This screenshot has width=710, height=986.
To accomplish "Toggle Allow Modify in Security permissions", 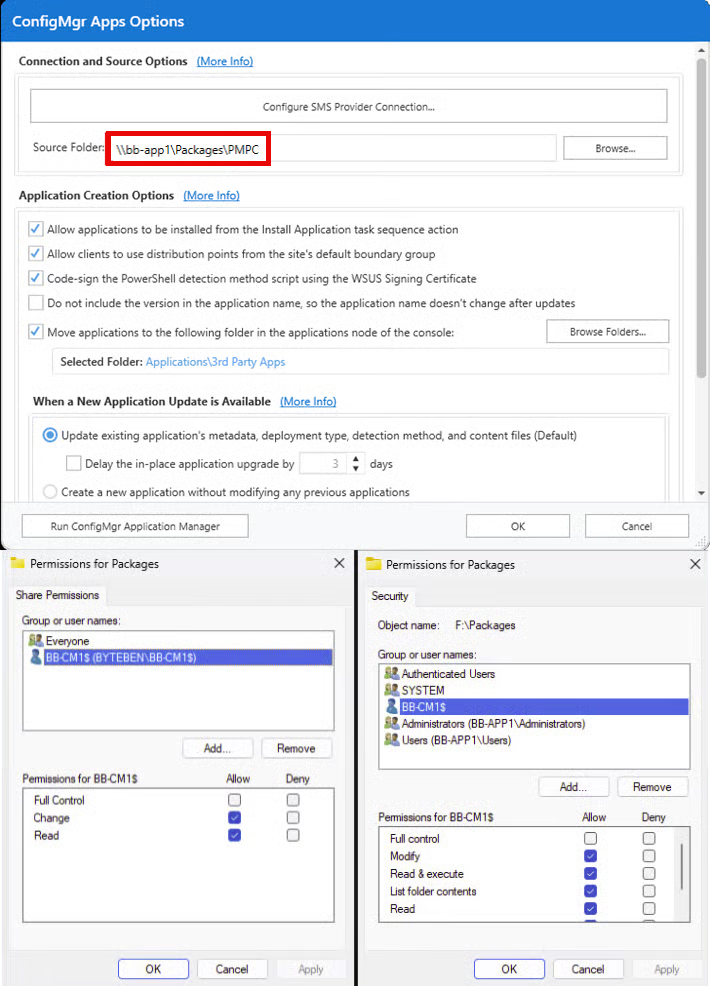I will [x=591, y=856].
